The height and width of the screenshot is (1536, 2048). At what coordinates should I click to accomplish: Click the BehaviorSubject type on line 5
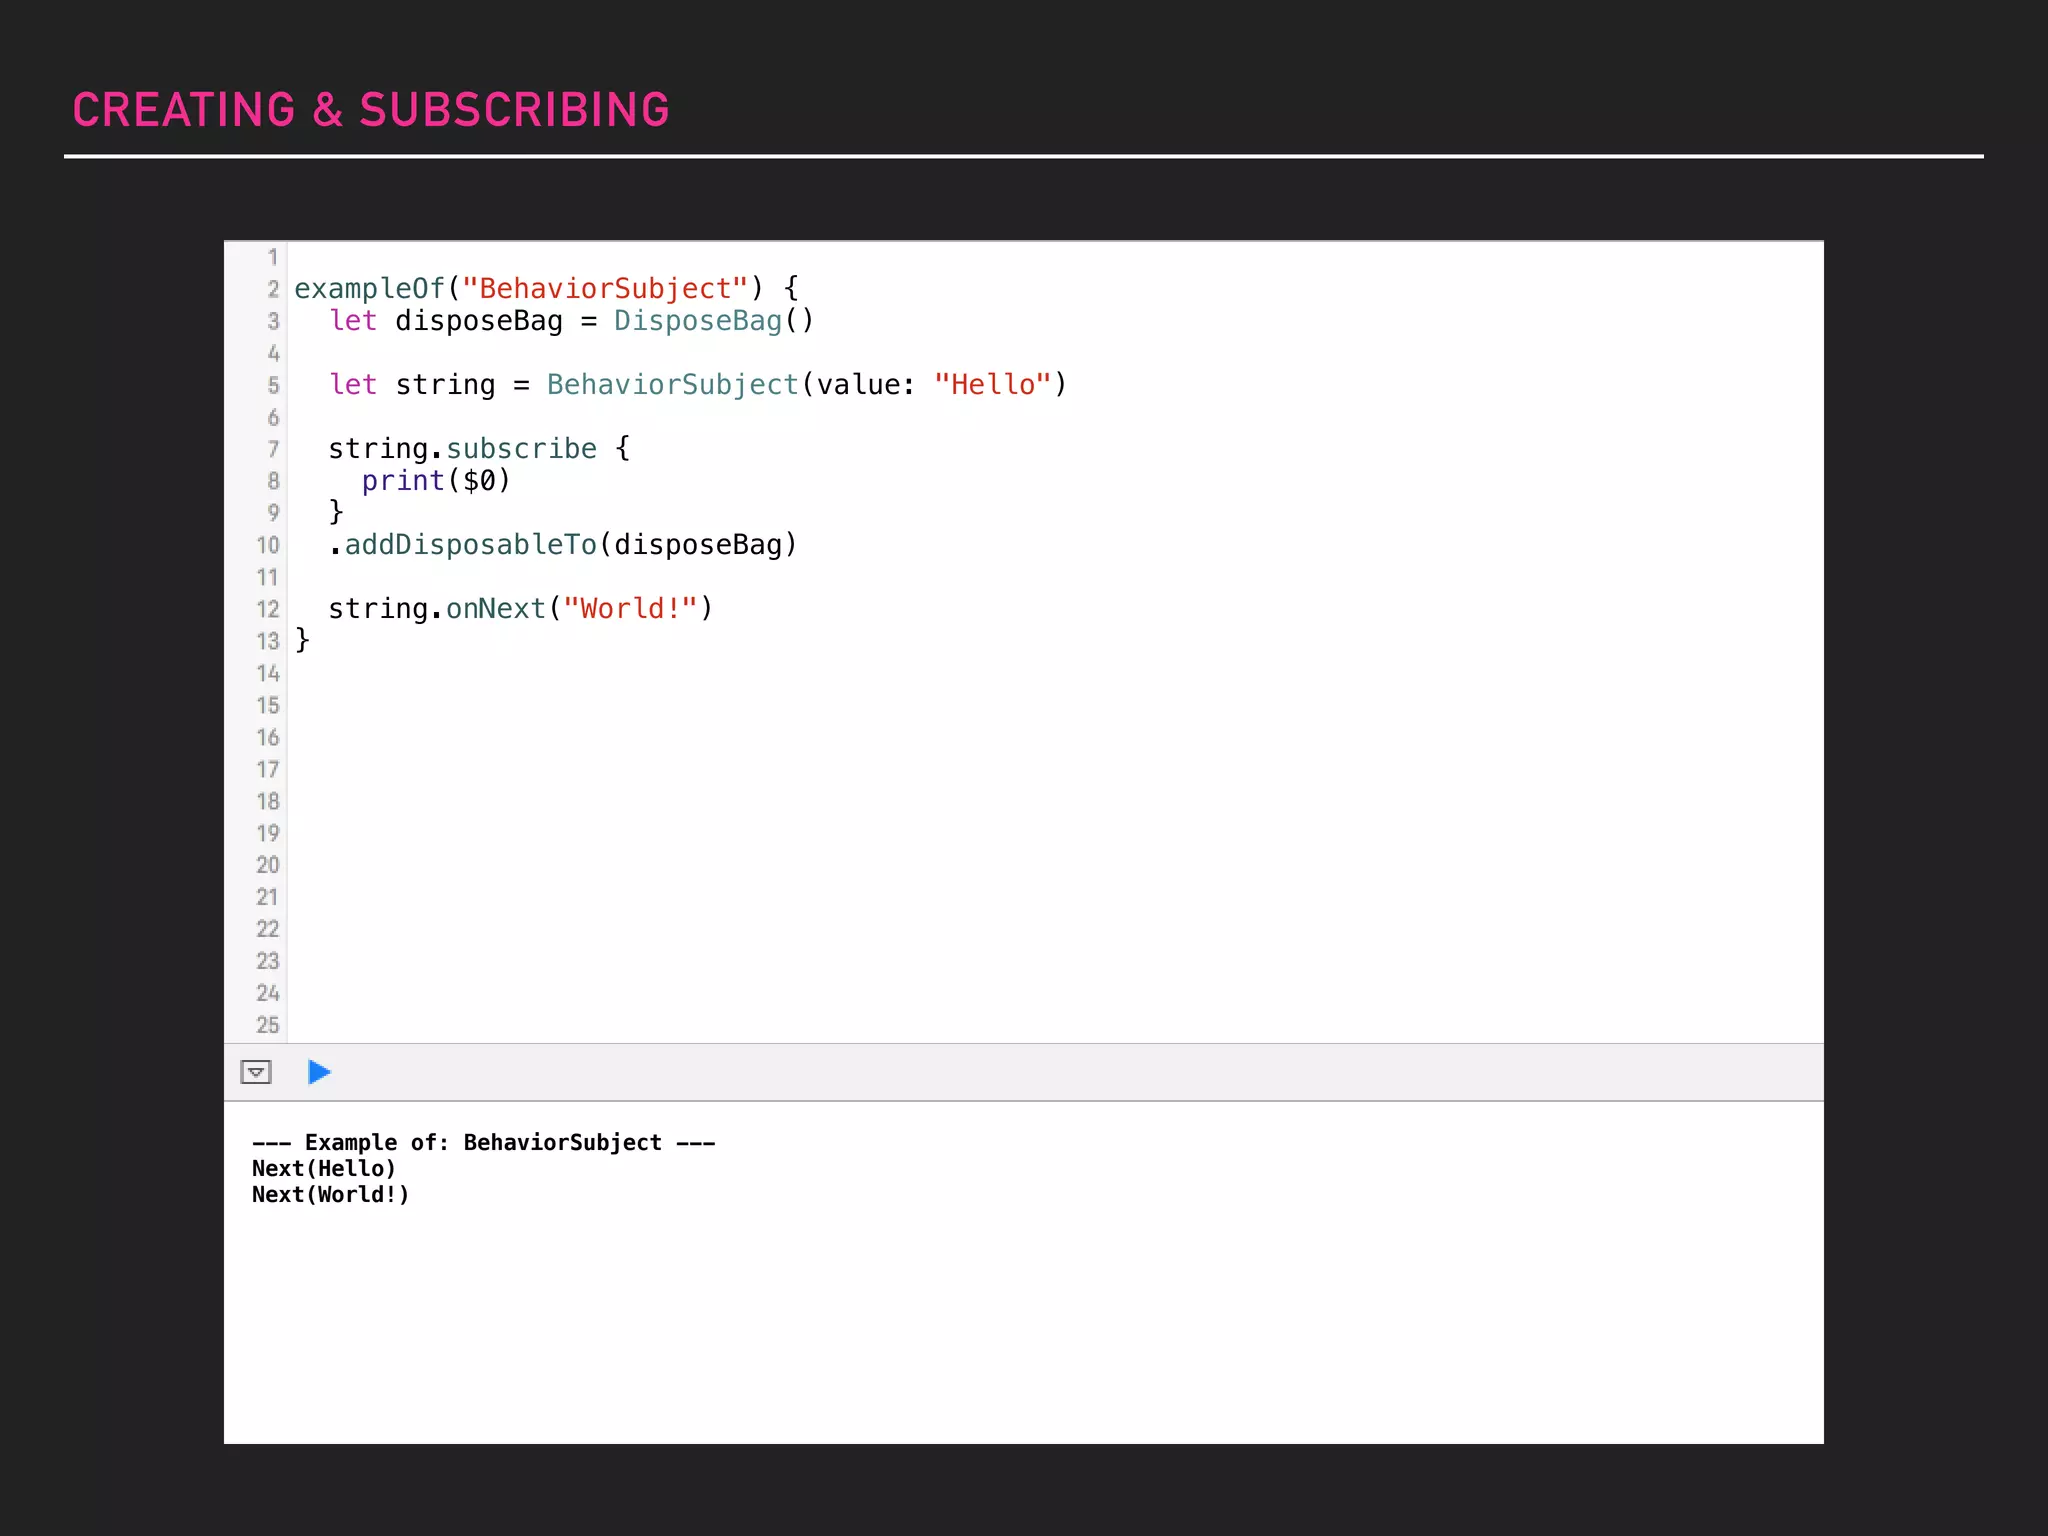pos(672,385)
